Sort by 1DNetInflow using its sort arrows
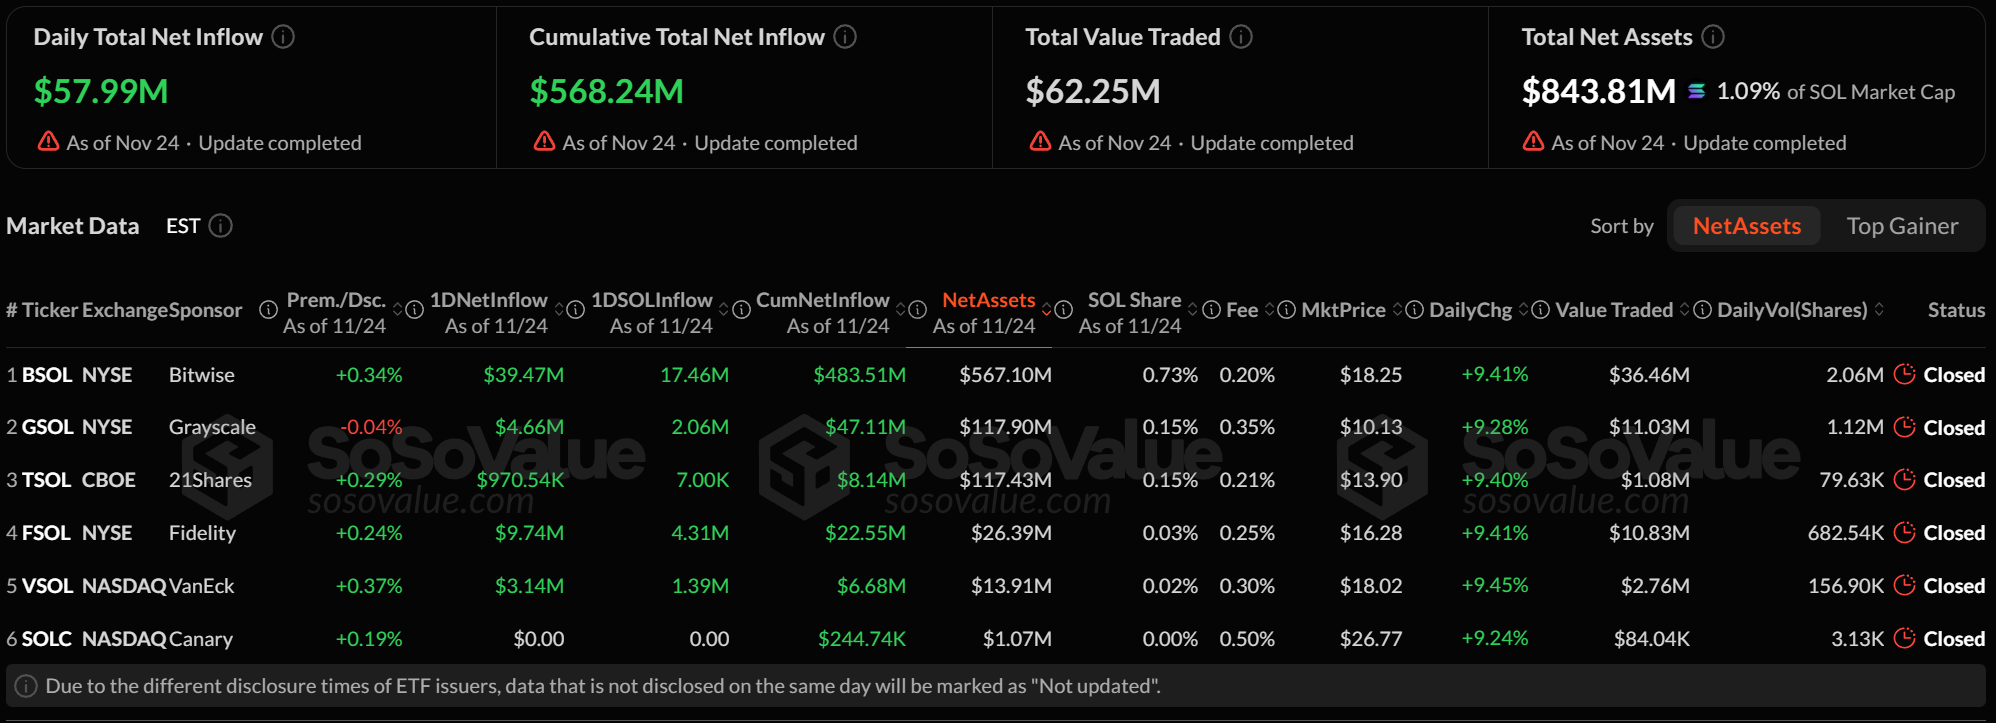 click(559, 310)
